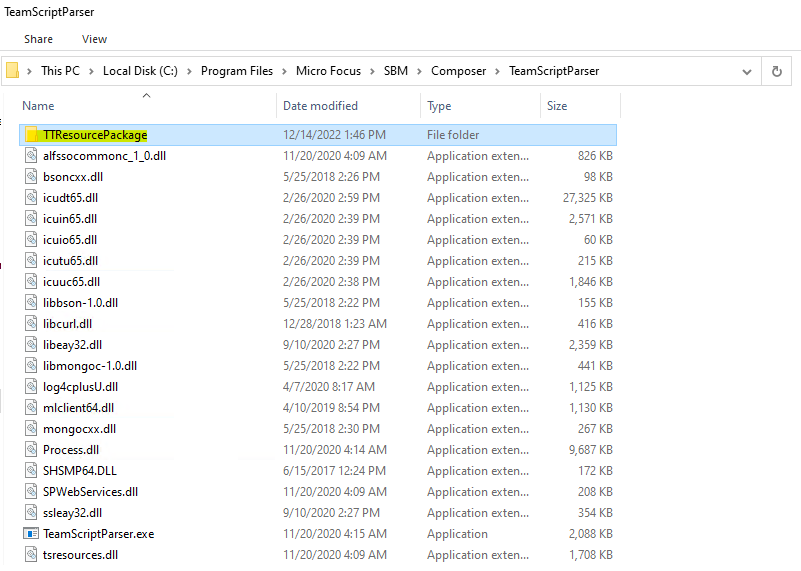Click the log4cplusU.dll file icon
This screenshot has width=801, height=571.
pos(31,387)
